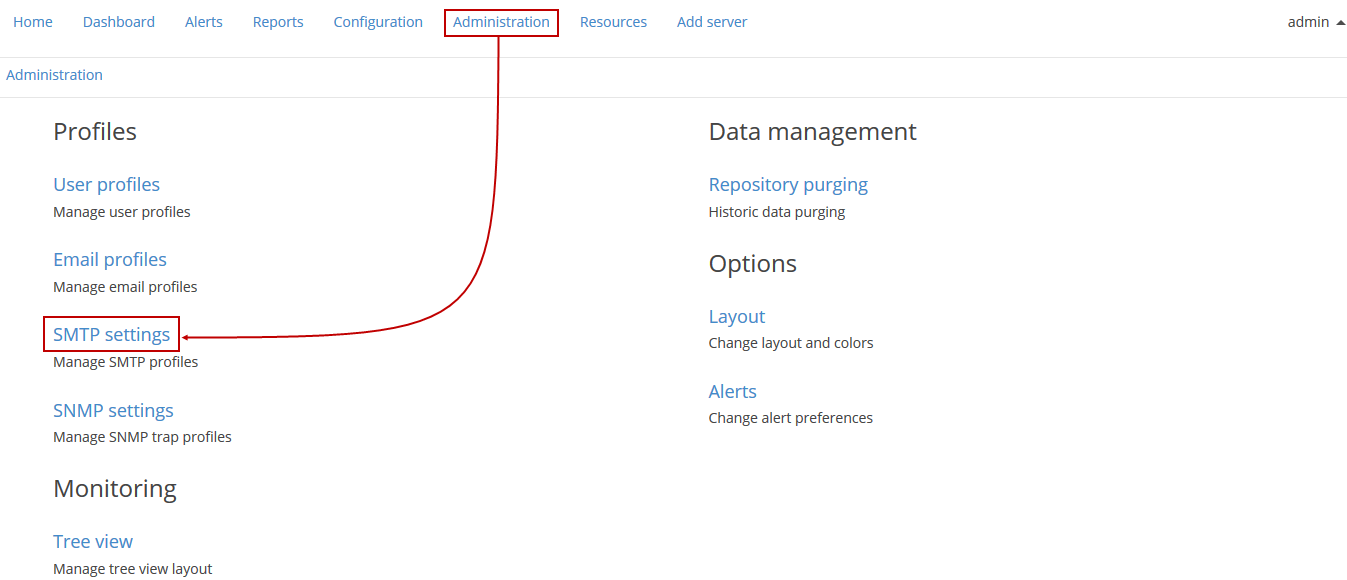Screen dimensions: 1347x580
Task: Open Resources from the top bar
Action: coord(613,22)
